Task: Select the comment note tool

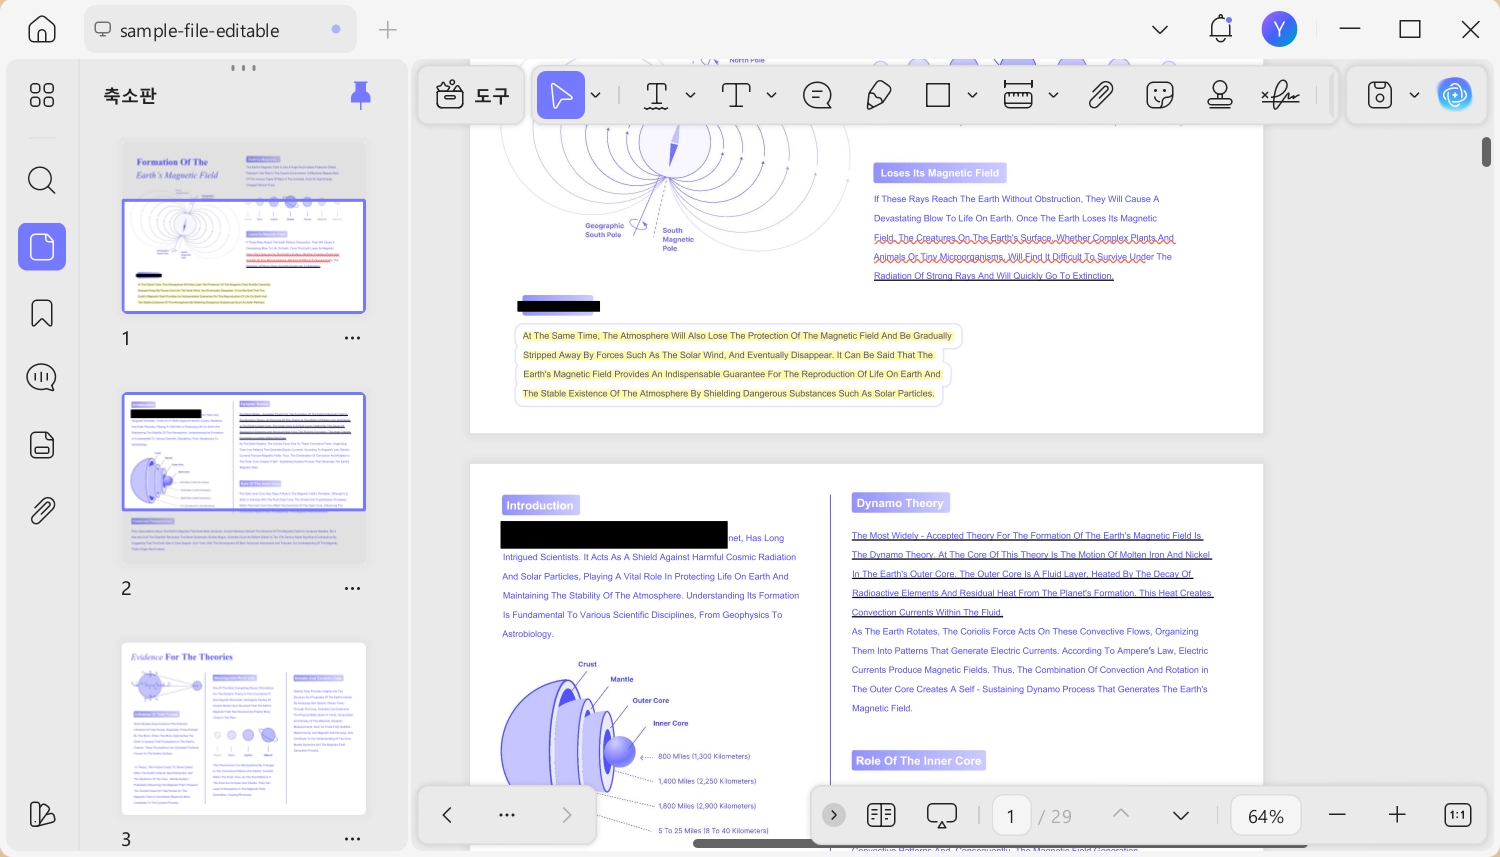Action: click(x=817, y=95)
